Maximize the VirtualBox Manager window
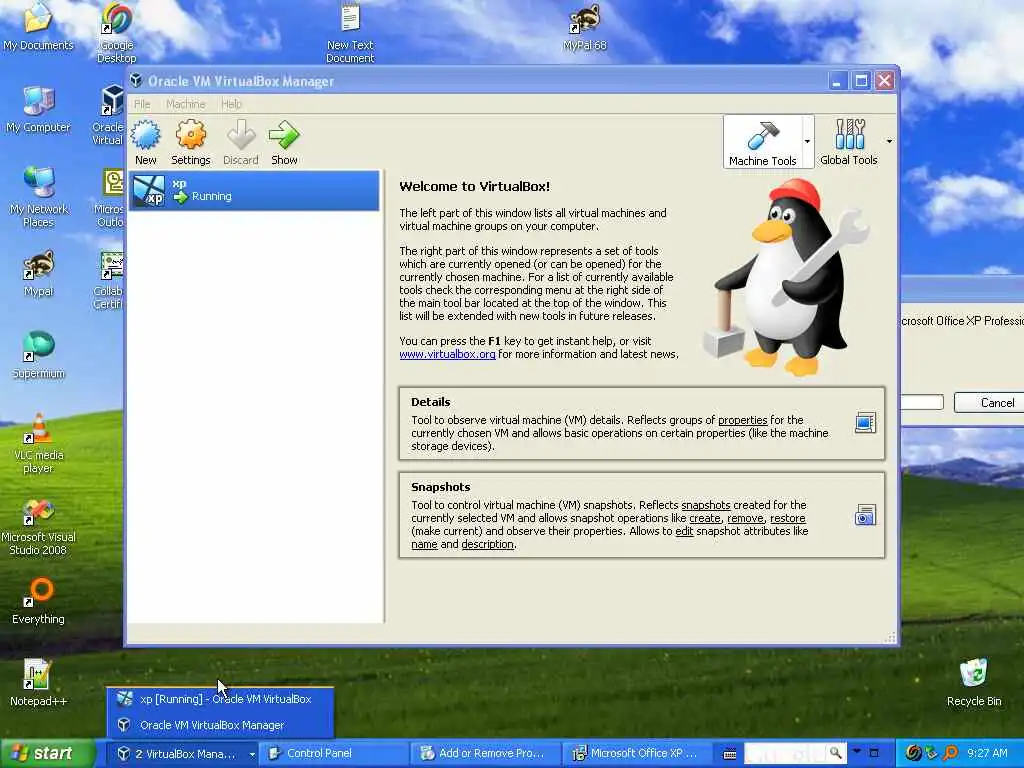Viewport: 1024px width, 768px height. point(861,80)
